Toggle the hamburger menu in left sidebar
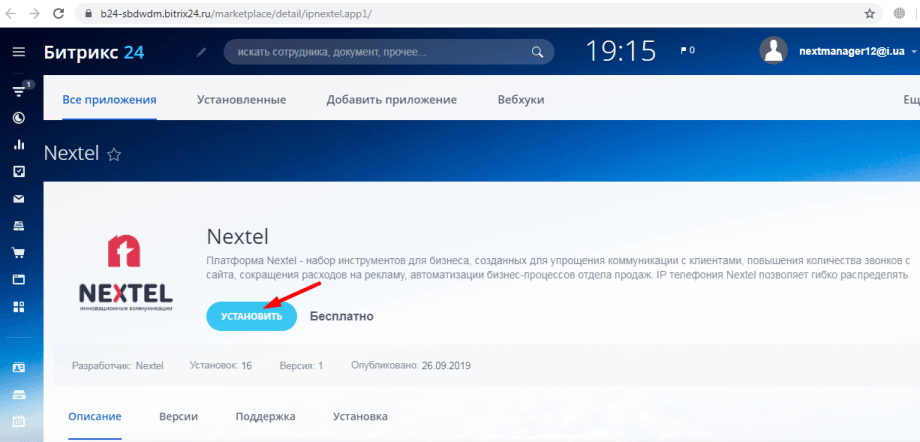Image resolution: width=920 pixels, height=442 pixels. pyautogui.click(x=18, y=52)
